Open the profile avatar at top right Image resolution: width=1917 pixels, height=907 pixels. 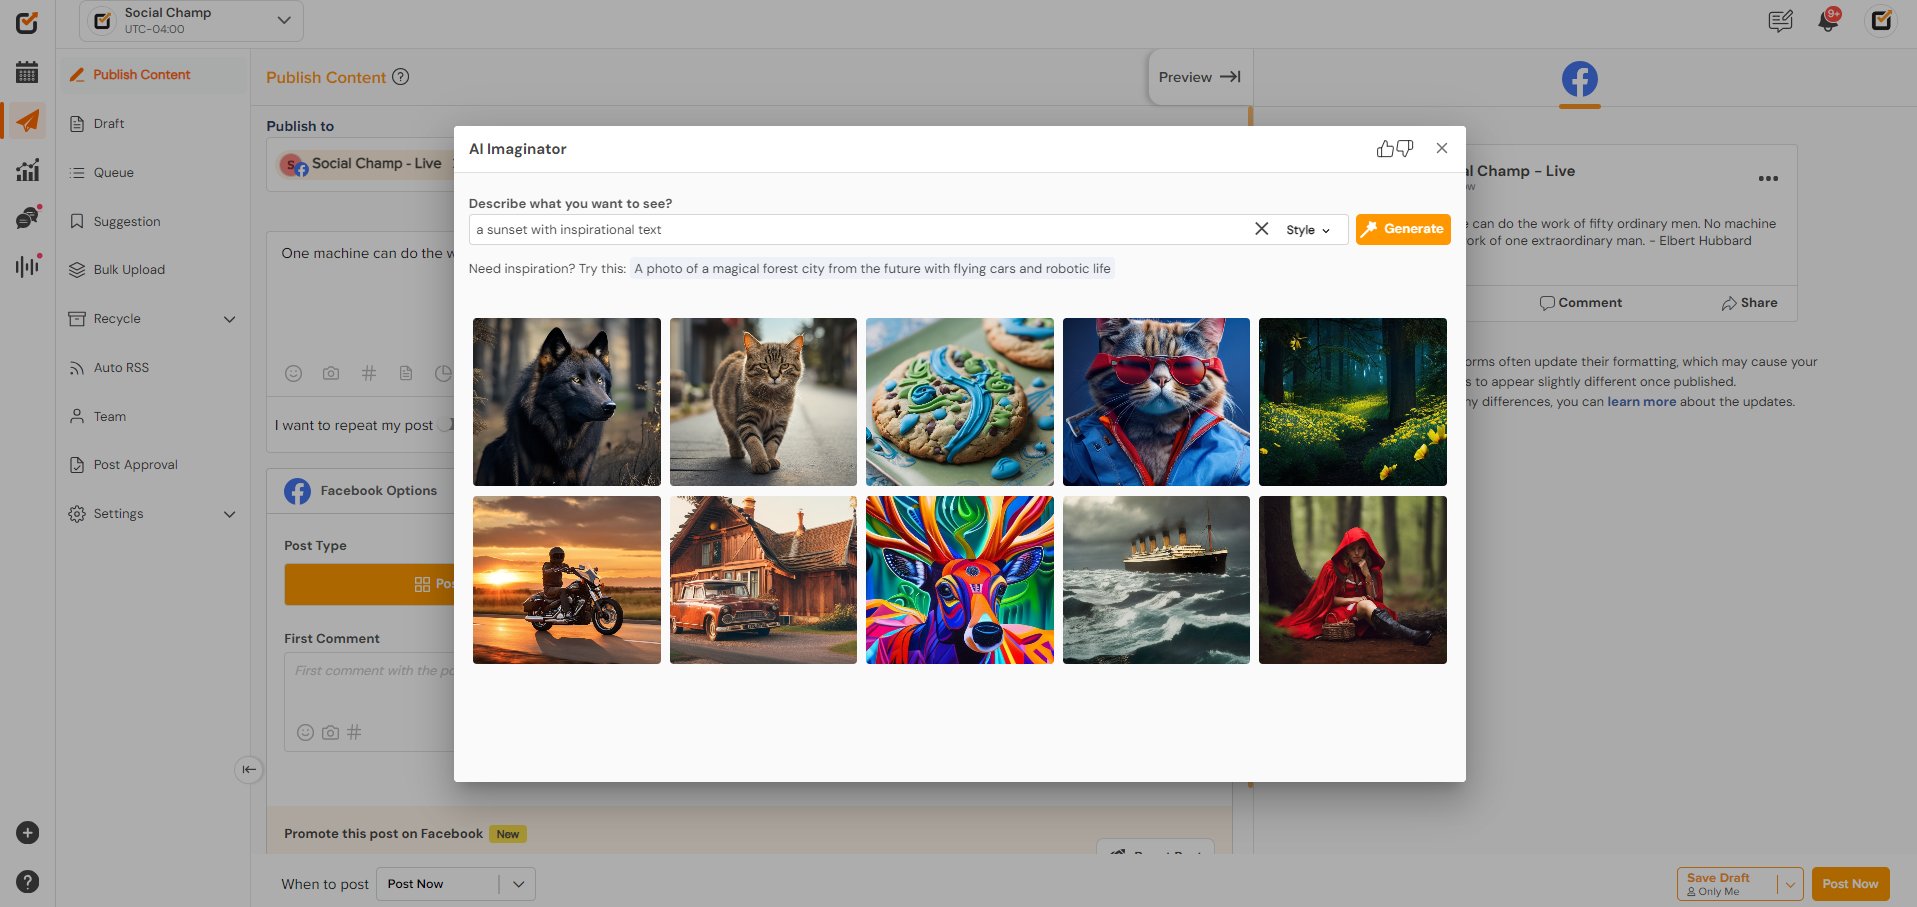coord(1881,20)
